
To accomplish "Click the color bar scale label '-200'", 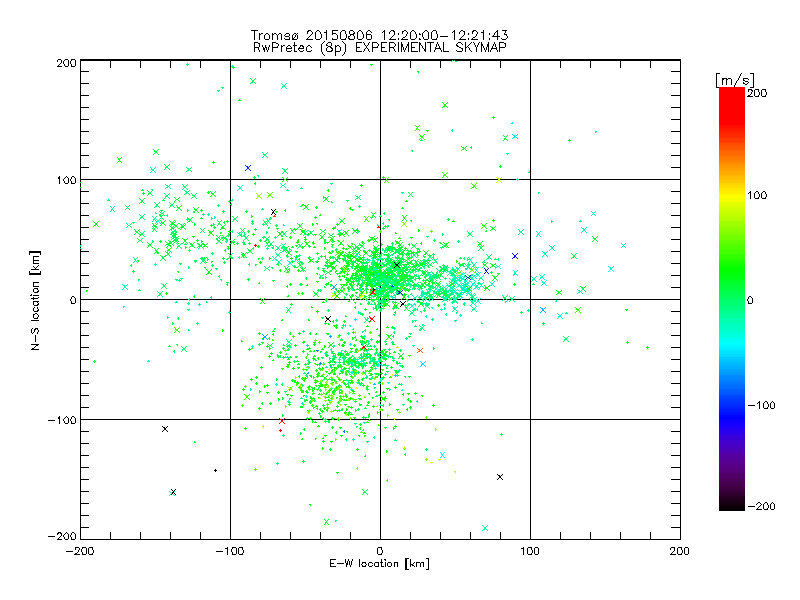I will 761,506.
